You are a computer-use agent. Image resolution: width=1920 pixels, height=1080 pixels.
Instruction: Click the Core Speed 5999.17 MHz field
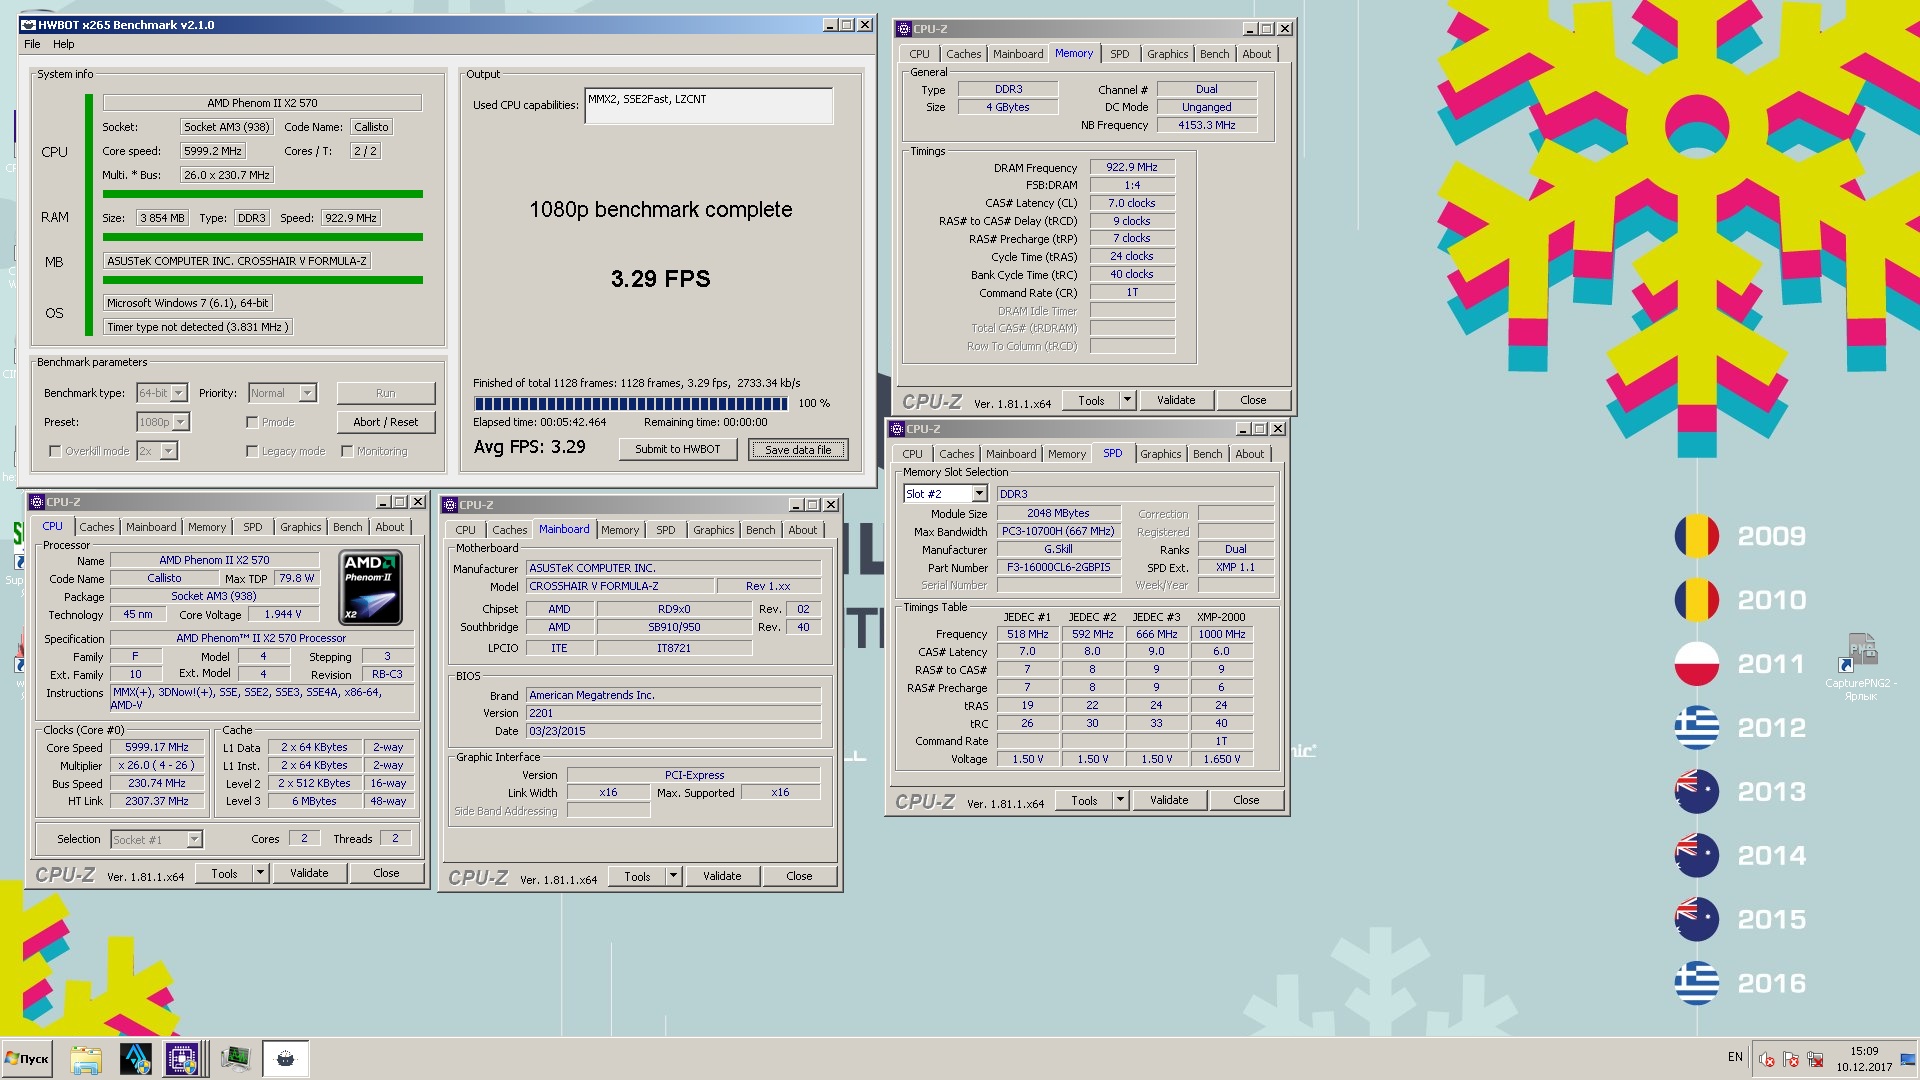coord(157,747)
